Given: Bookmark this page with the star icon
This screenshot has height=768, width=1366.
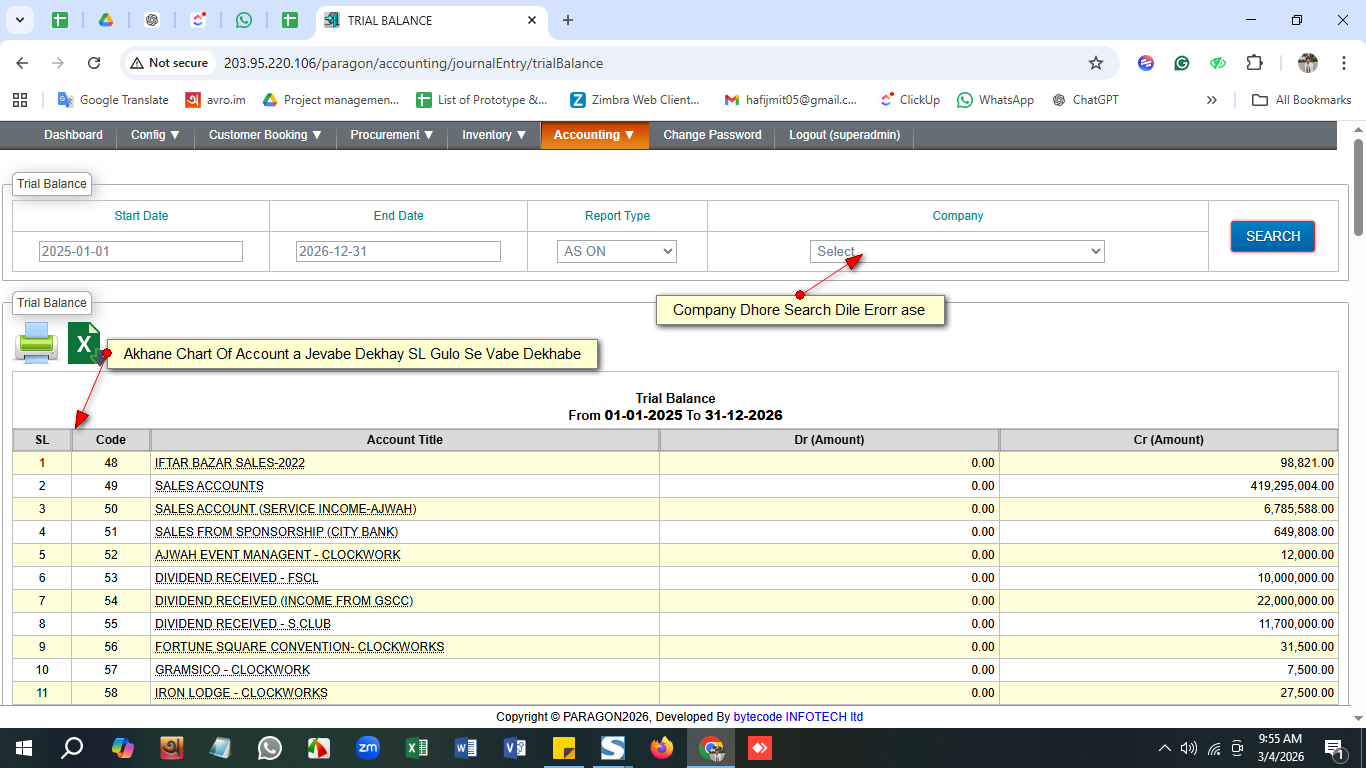Looking at the screenshot, I should (1096, 63).
